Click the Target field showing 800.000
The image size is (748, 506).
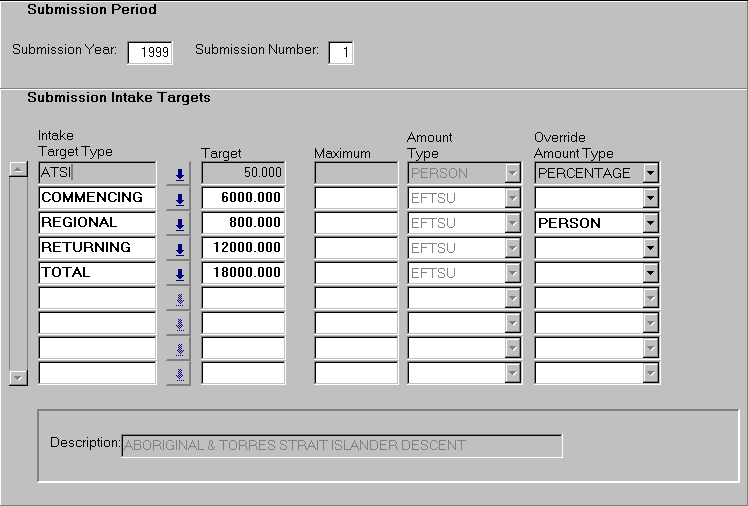243,223
